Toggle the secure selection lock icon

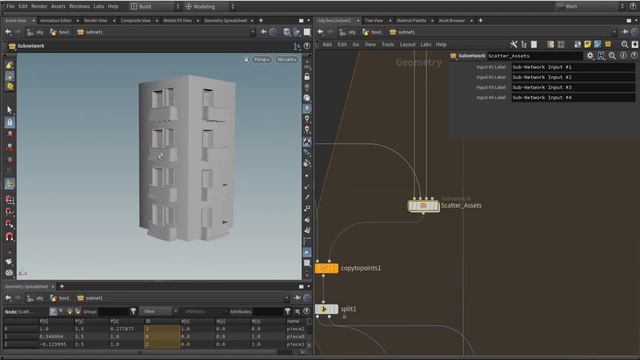click(x=10, y=122)
